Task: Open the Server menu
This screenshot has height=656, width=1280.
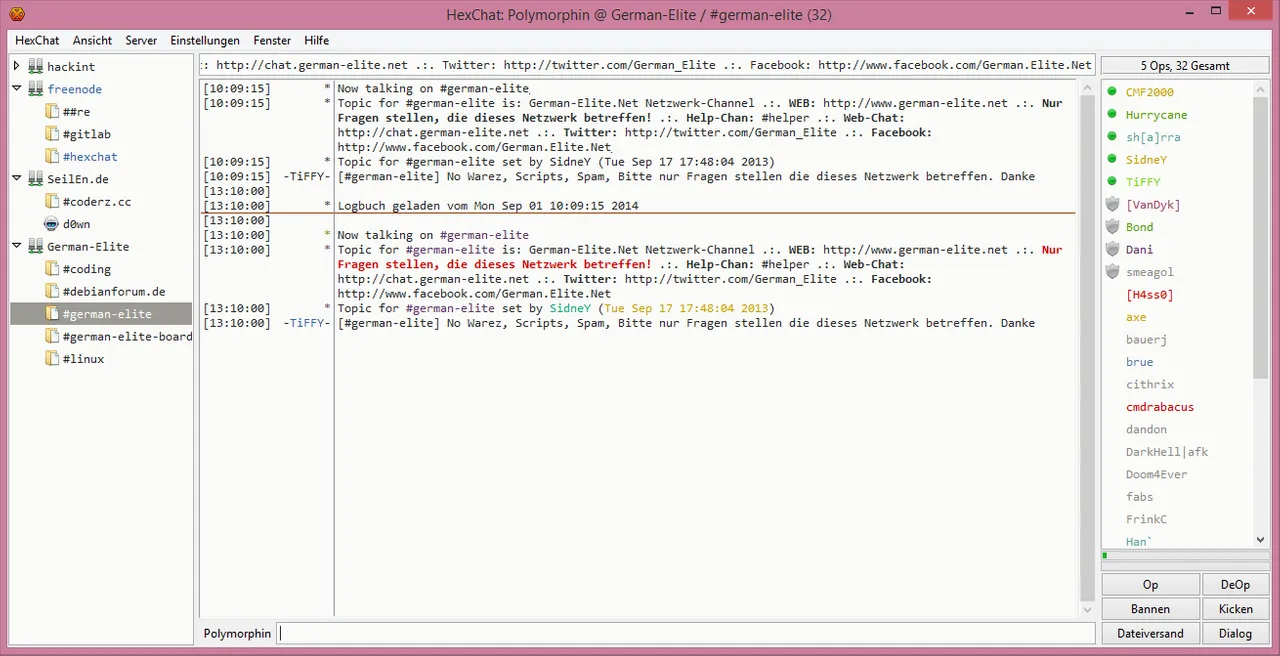Action: pyautogui.click(x=141, y=41)
